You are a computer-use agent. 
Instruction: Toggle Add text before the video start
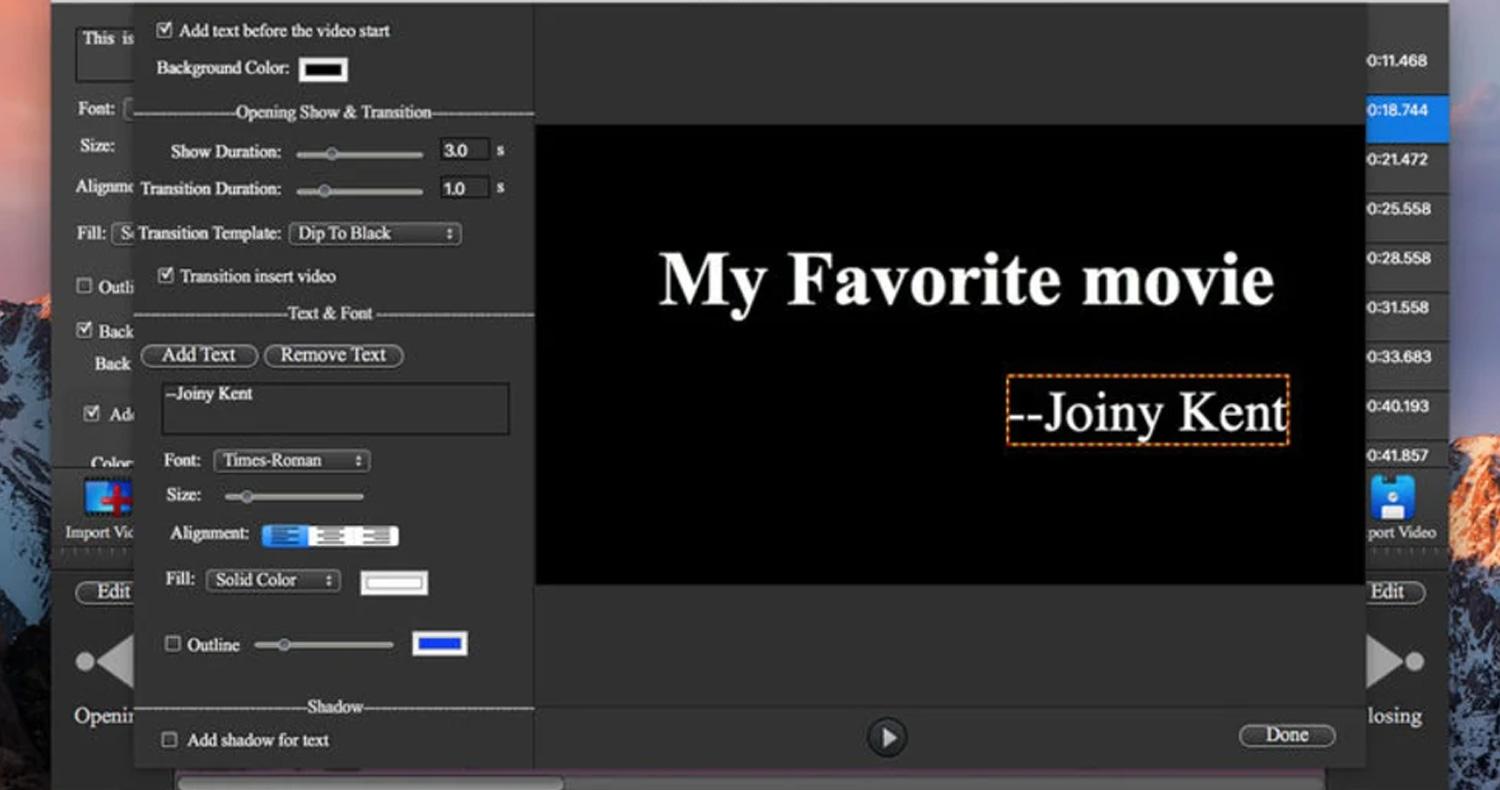click(x=165, y=31)
